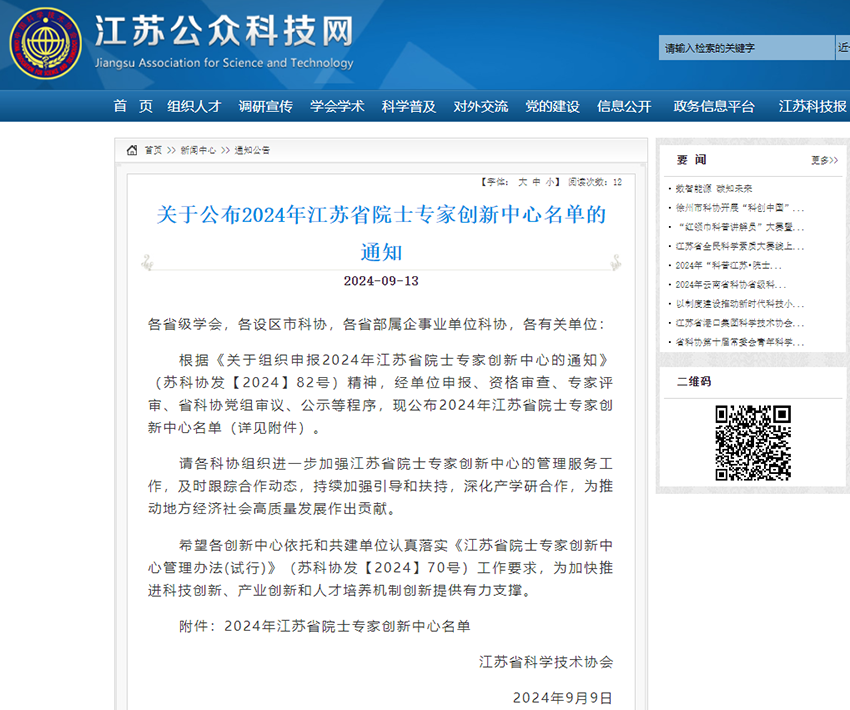Open the 调研宣传 navigation menu
Screen dimensions: 850x710
[x=266, y=106]
